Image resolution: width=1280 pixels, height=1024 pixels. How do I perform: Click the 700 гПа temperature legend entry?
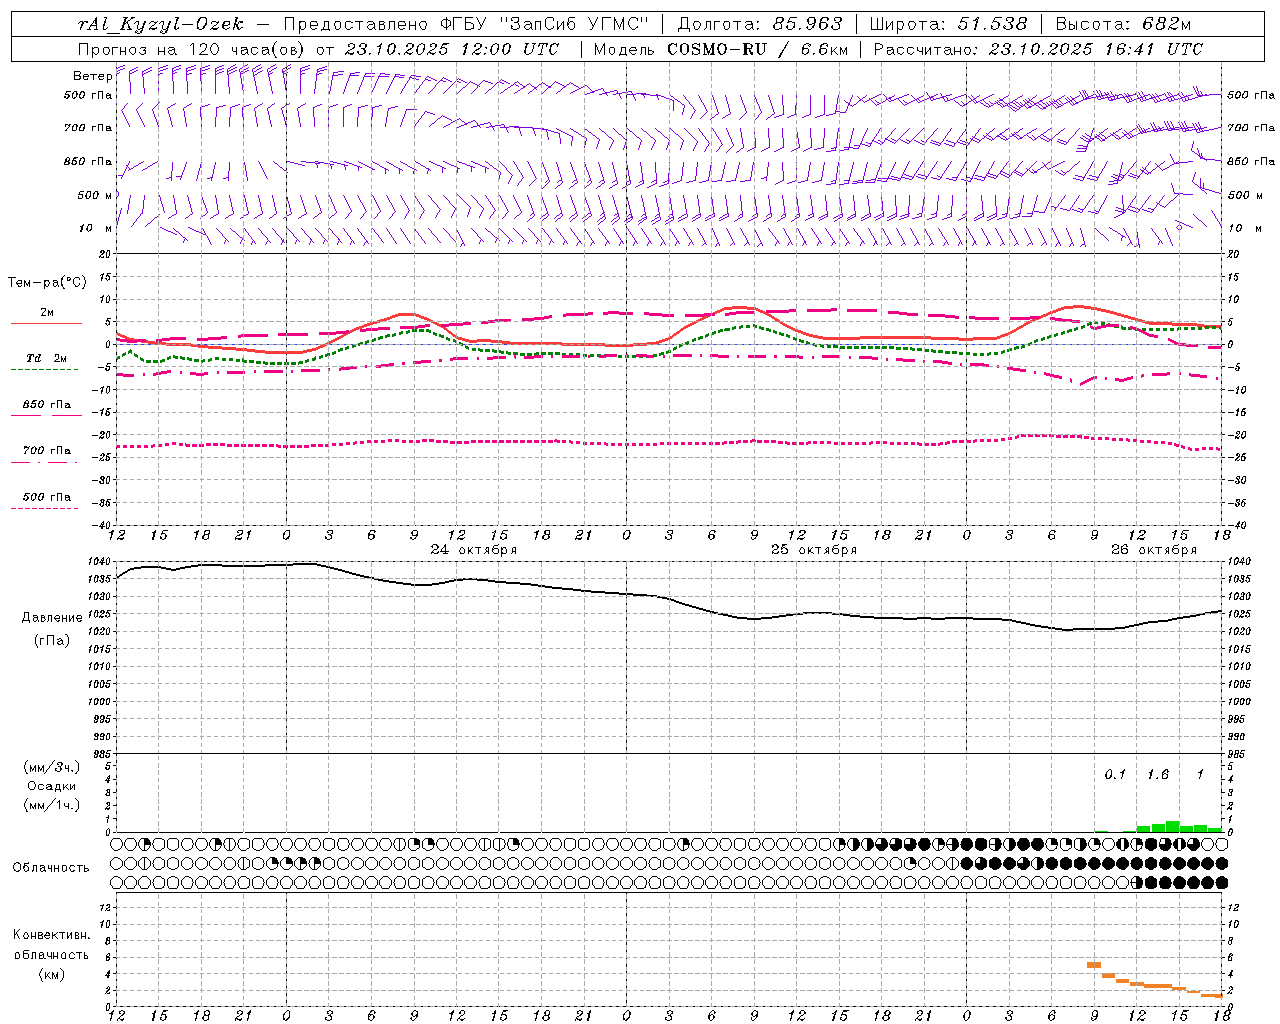[x=46, y=451]
